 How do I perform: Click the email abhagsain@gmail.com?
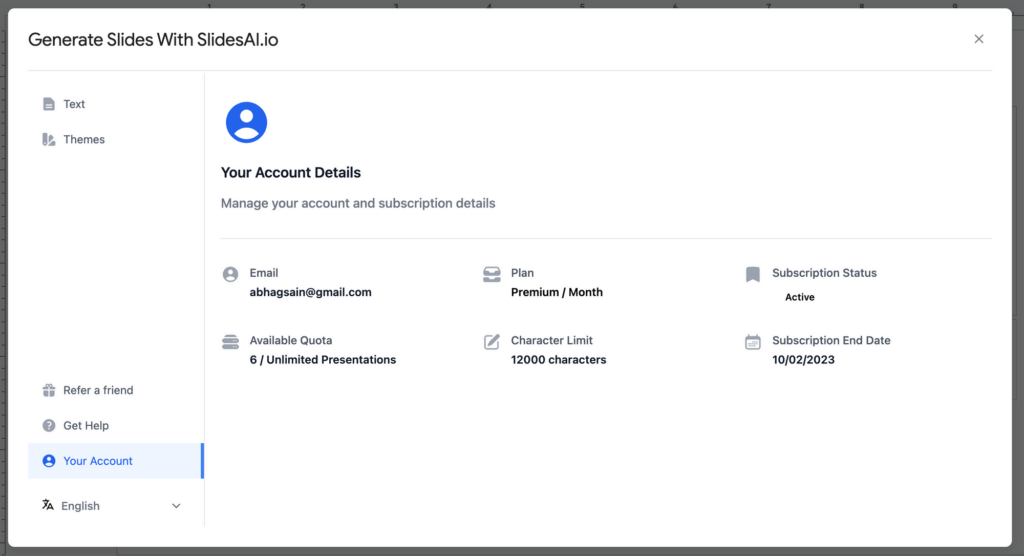(310, 292)
